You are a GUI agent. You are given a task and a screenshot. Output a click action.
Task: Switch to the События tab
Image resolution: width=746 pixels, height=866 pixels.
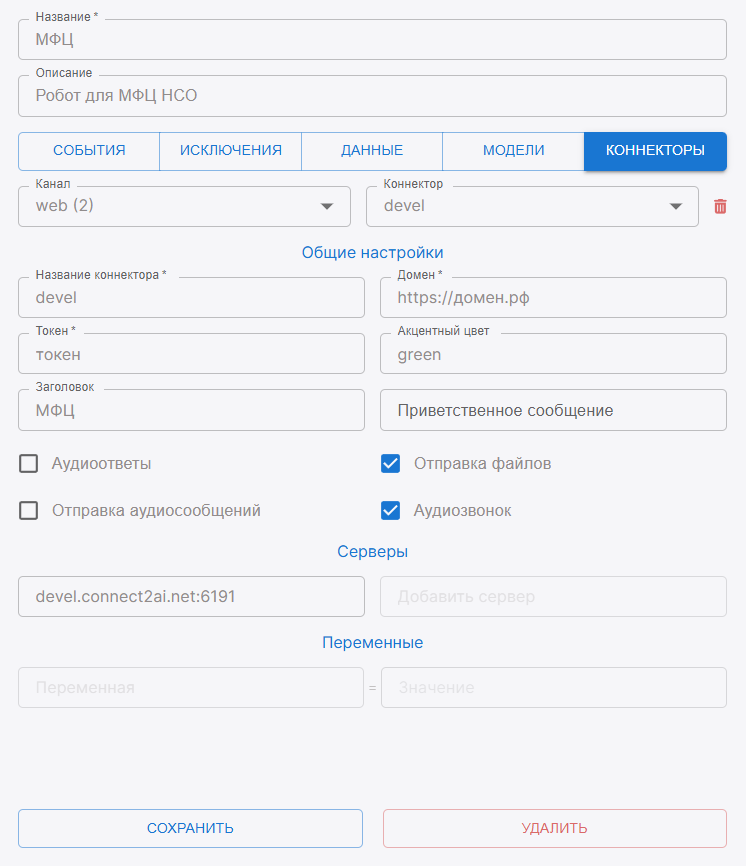pos(89,151)
